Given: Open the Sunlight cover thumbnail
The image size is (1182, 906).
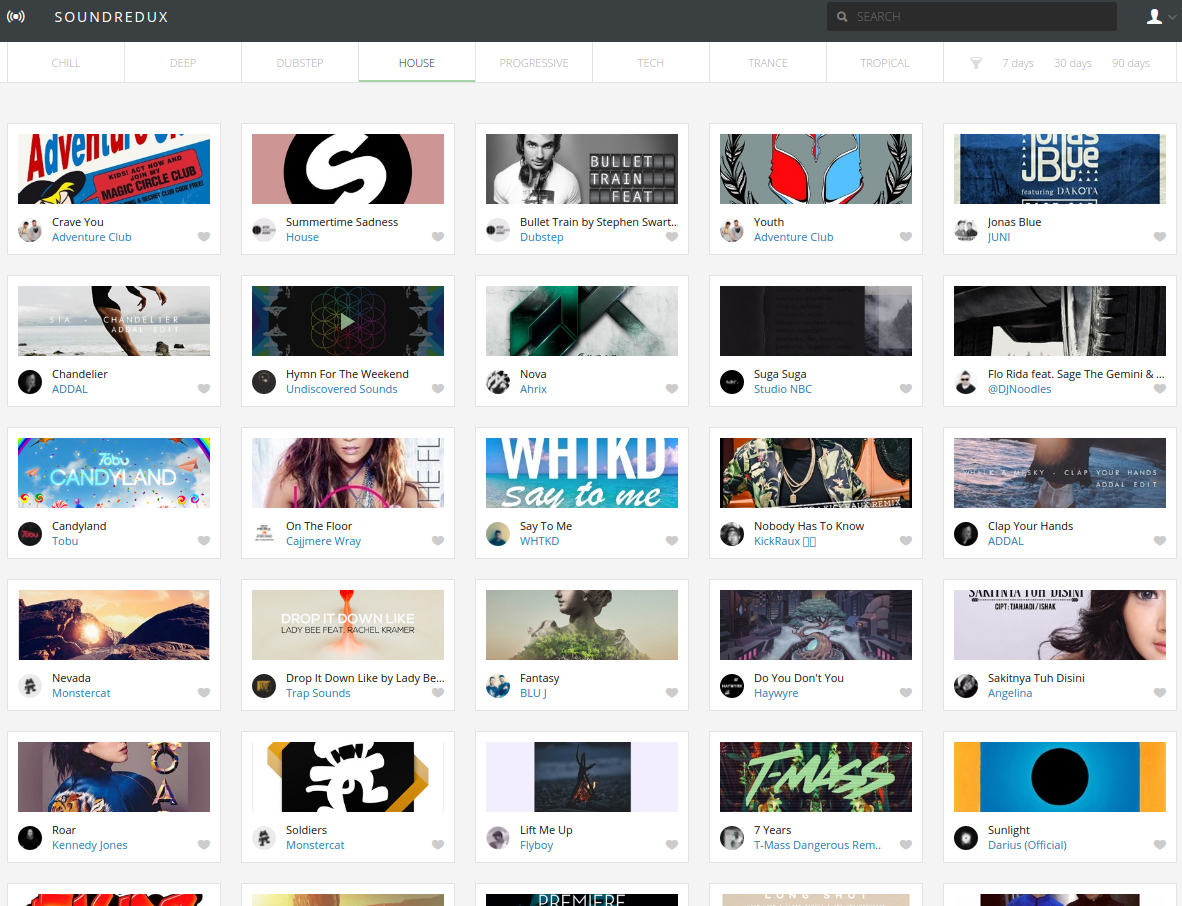Looking at the screenshot, I should [1060, 777].
